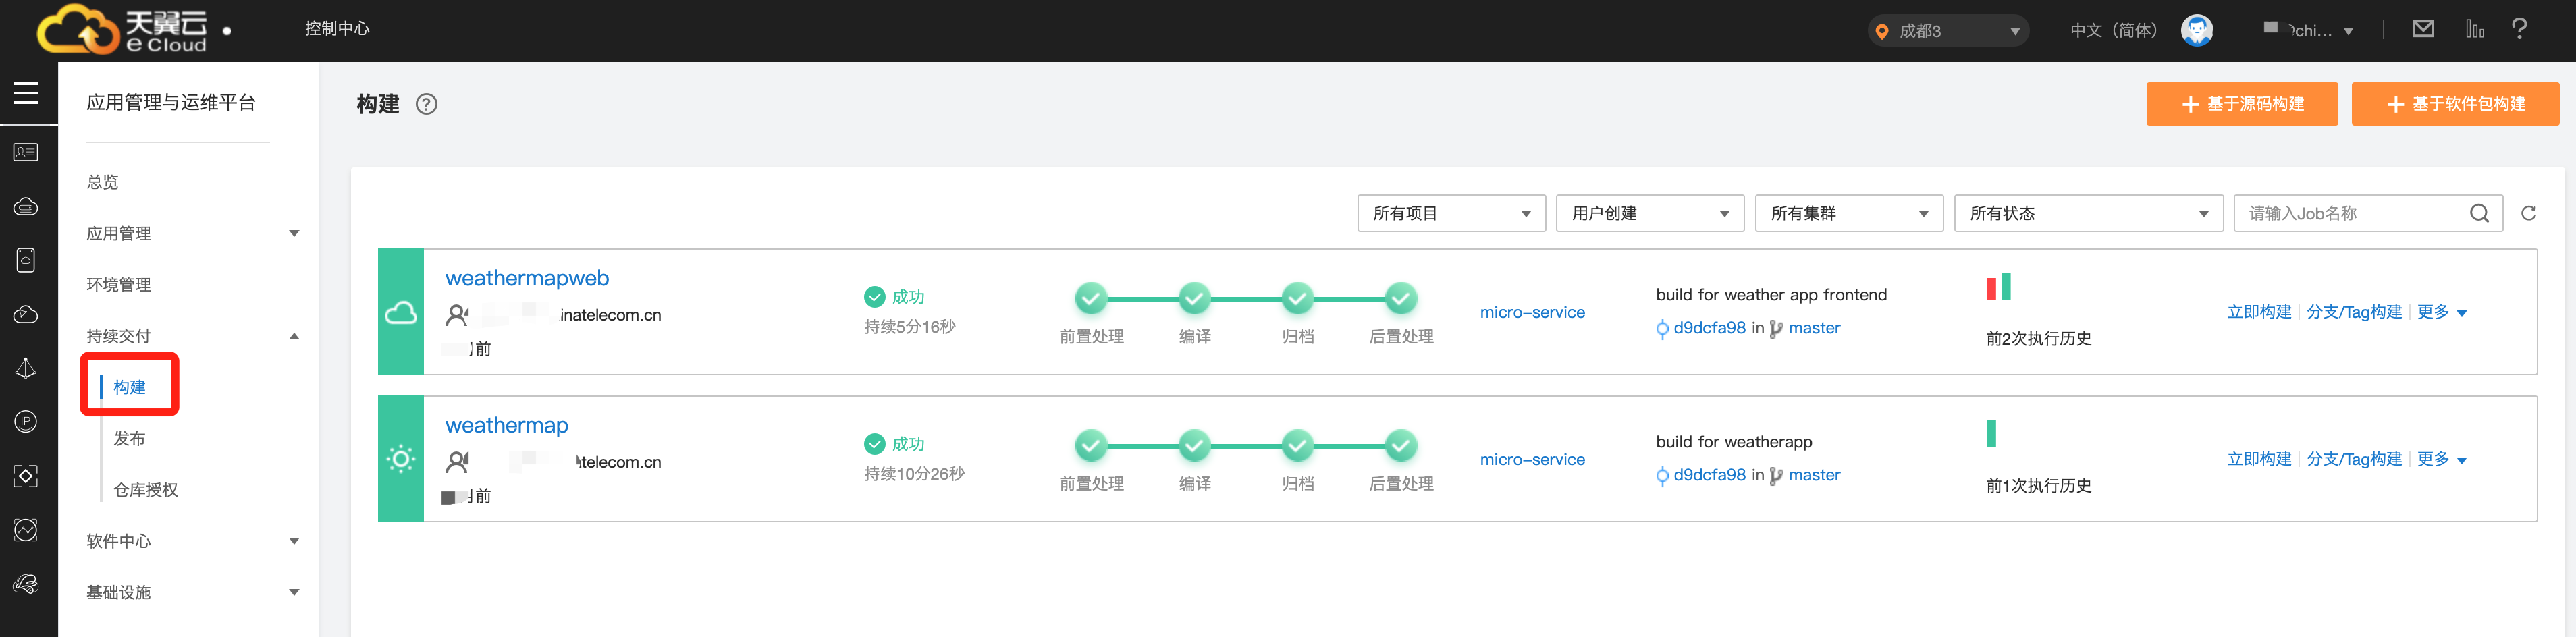2576x637 pixels.
Task: Click the refresh icon next to search
Action: click(x=2529, y=213)
